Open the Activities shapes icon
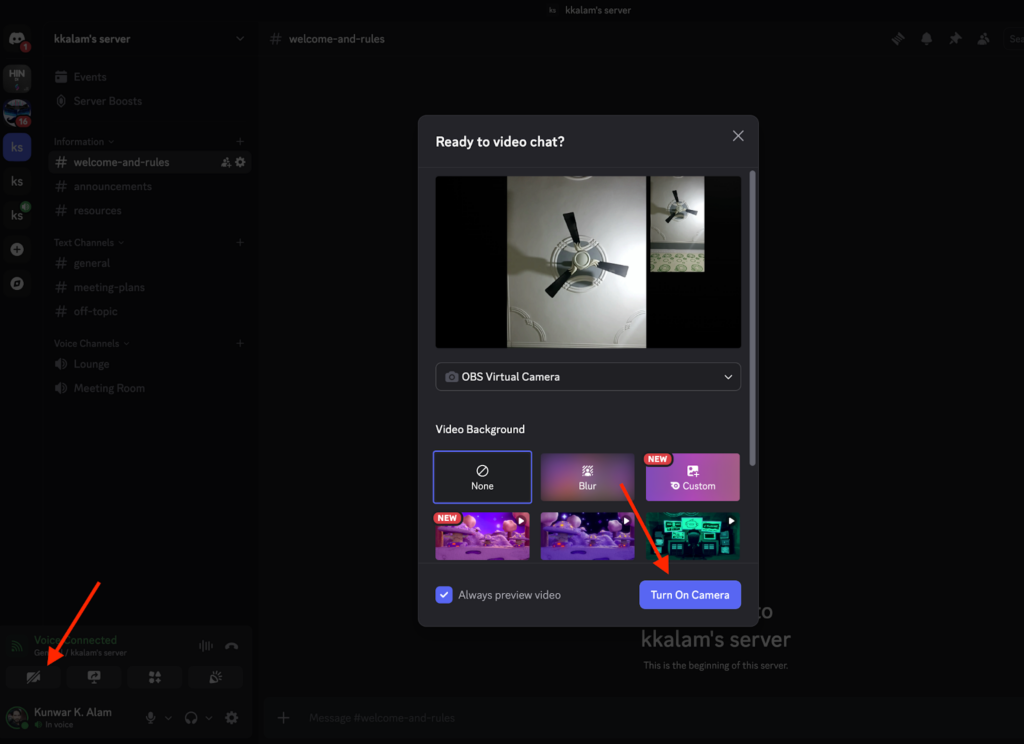 point(154,677)
